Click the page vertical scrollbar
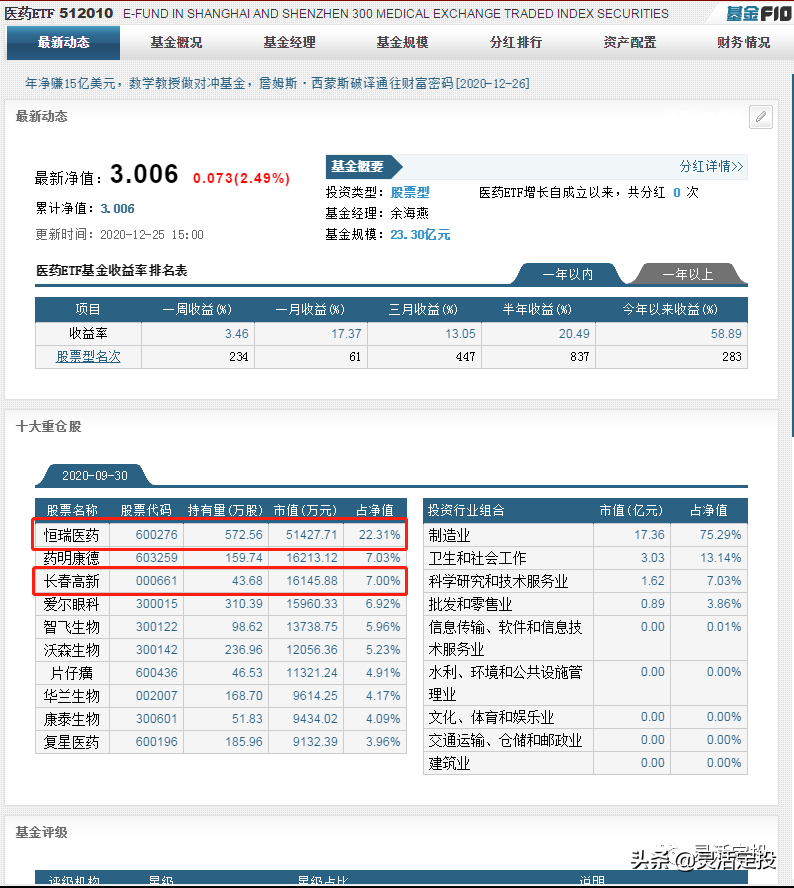The height and width of the screenshot is (888, 794). coord(792,255)
